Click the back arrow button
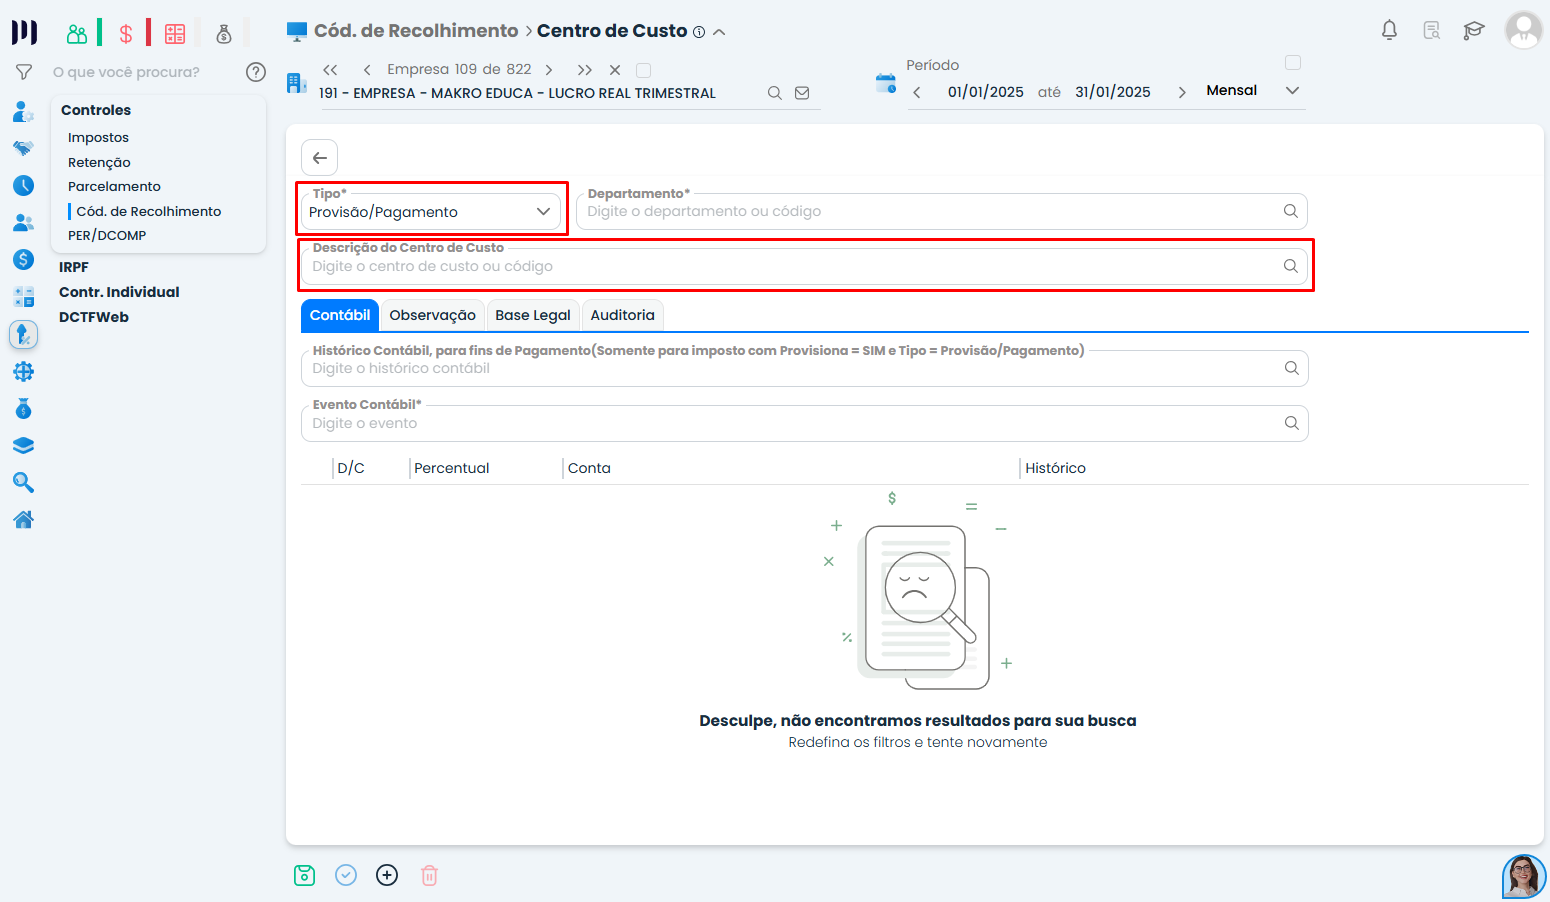Image resolution: width=1550 pixels, height=902 pixels. click(320, 158)
